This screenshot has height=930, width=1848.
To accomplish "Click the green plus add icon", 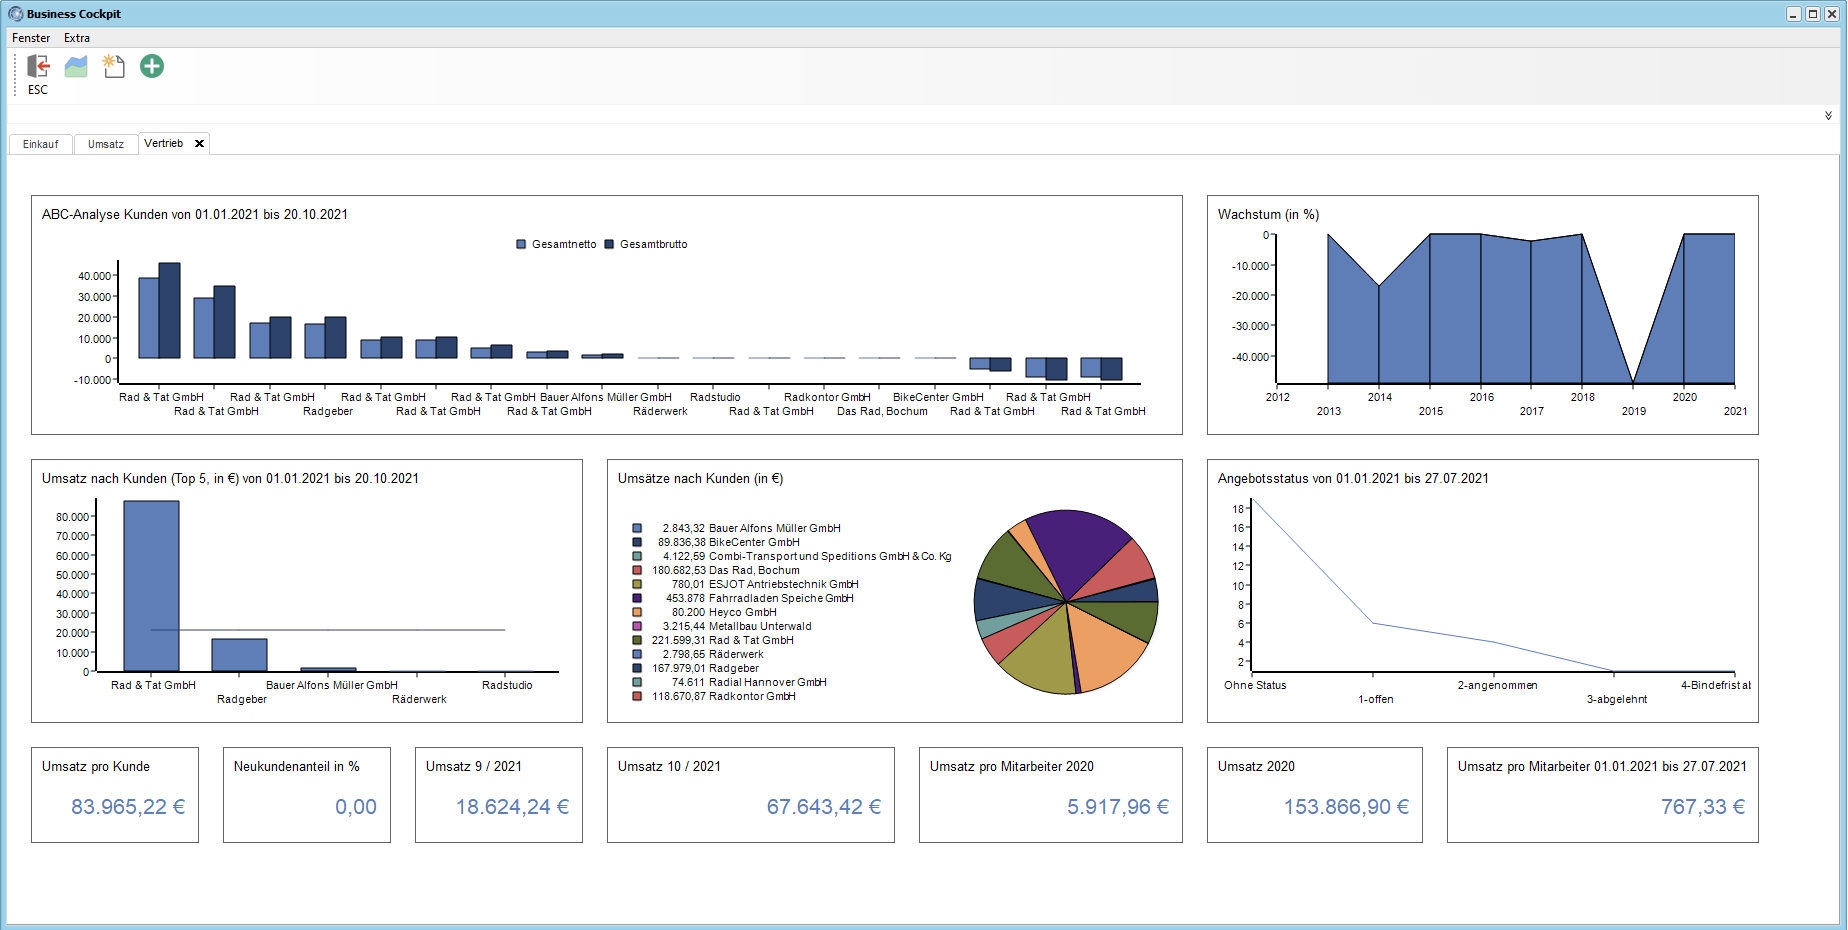I will point(152,67).
